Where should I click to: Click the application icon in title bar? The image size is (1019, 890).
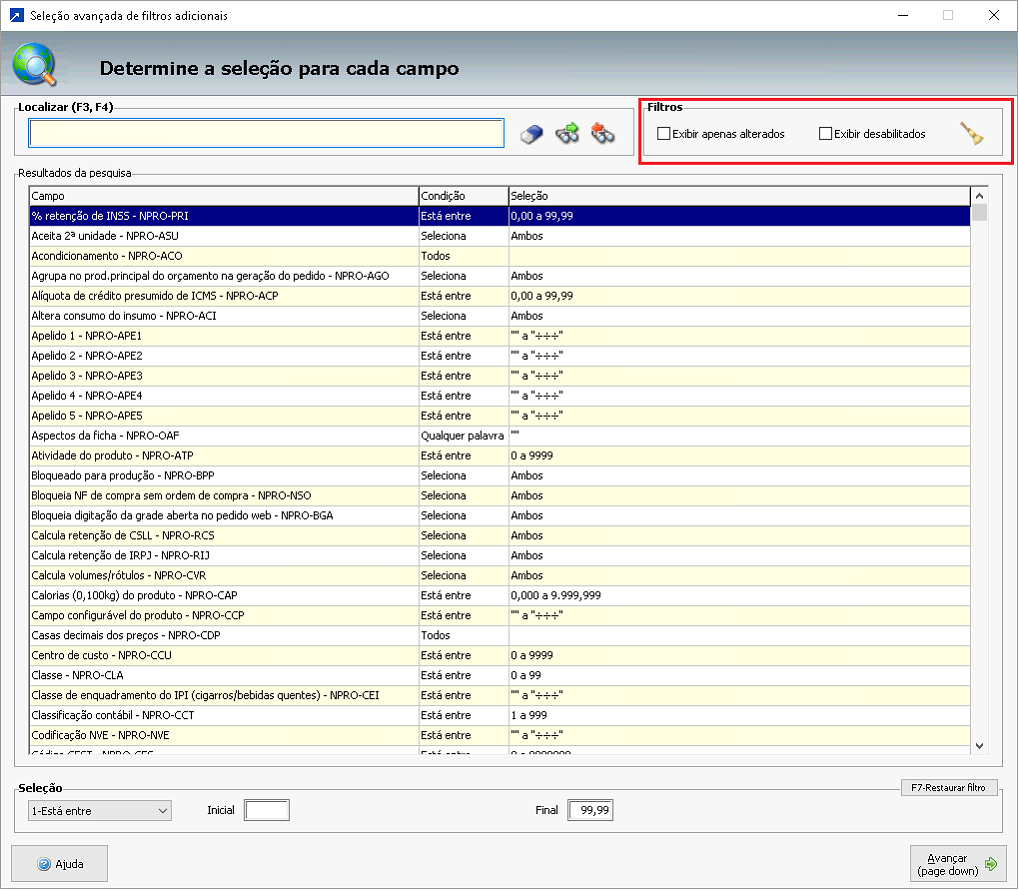15,15
